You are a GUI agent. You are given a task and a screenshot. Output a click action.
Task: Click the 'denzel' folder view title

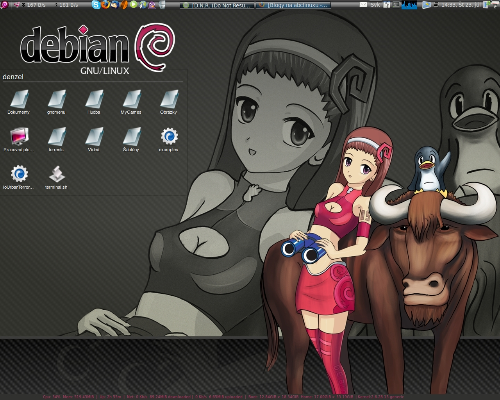pos(13,77)
